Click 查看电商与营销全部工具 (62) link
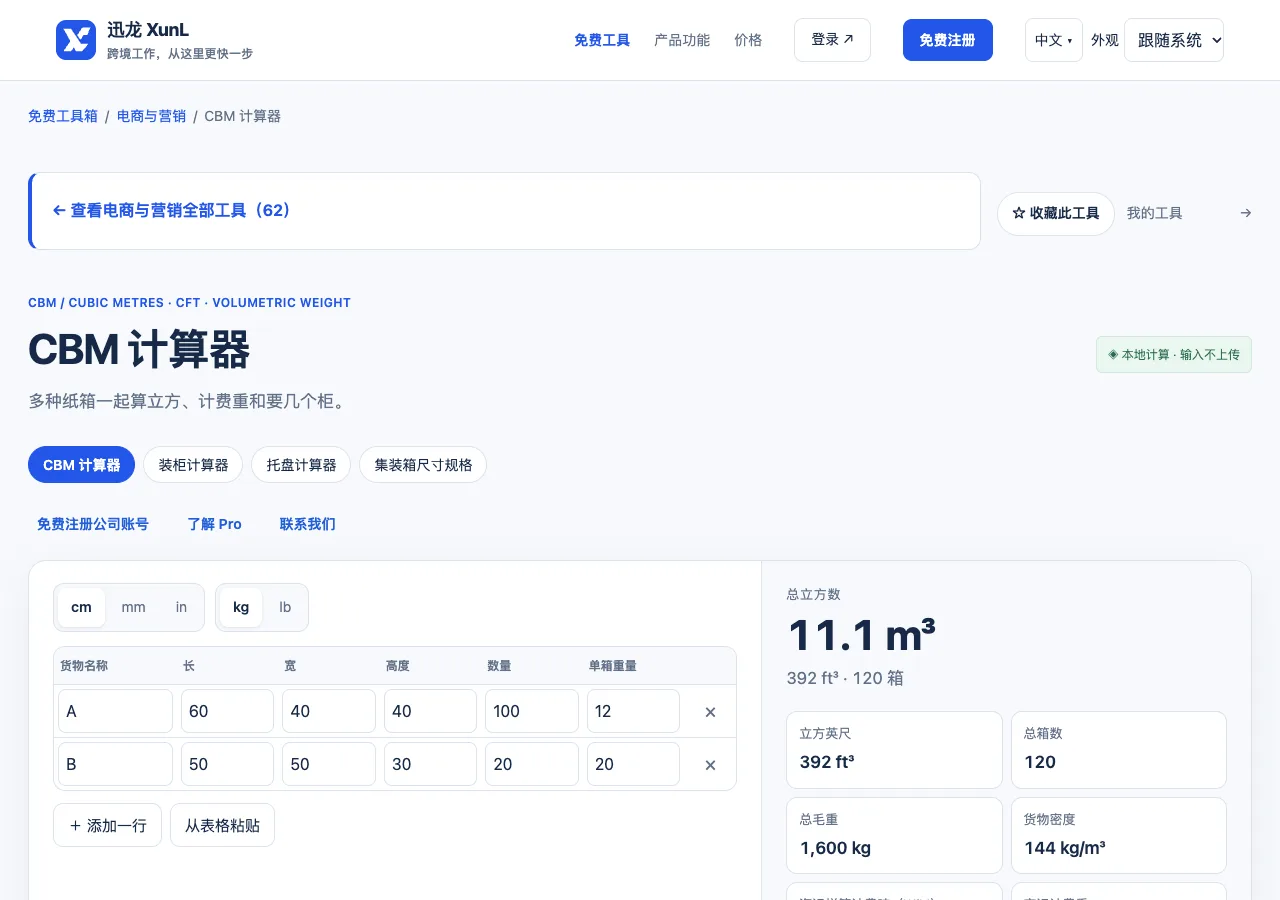 (x=171, y=211)
